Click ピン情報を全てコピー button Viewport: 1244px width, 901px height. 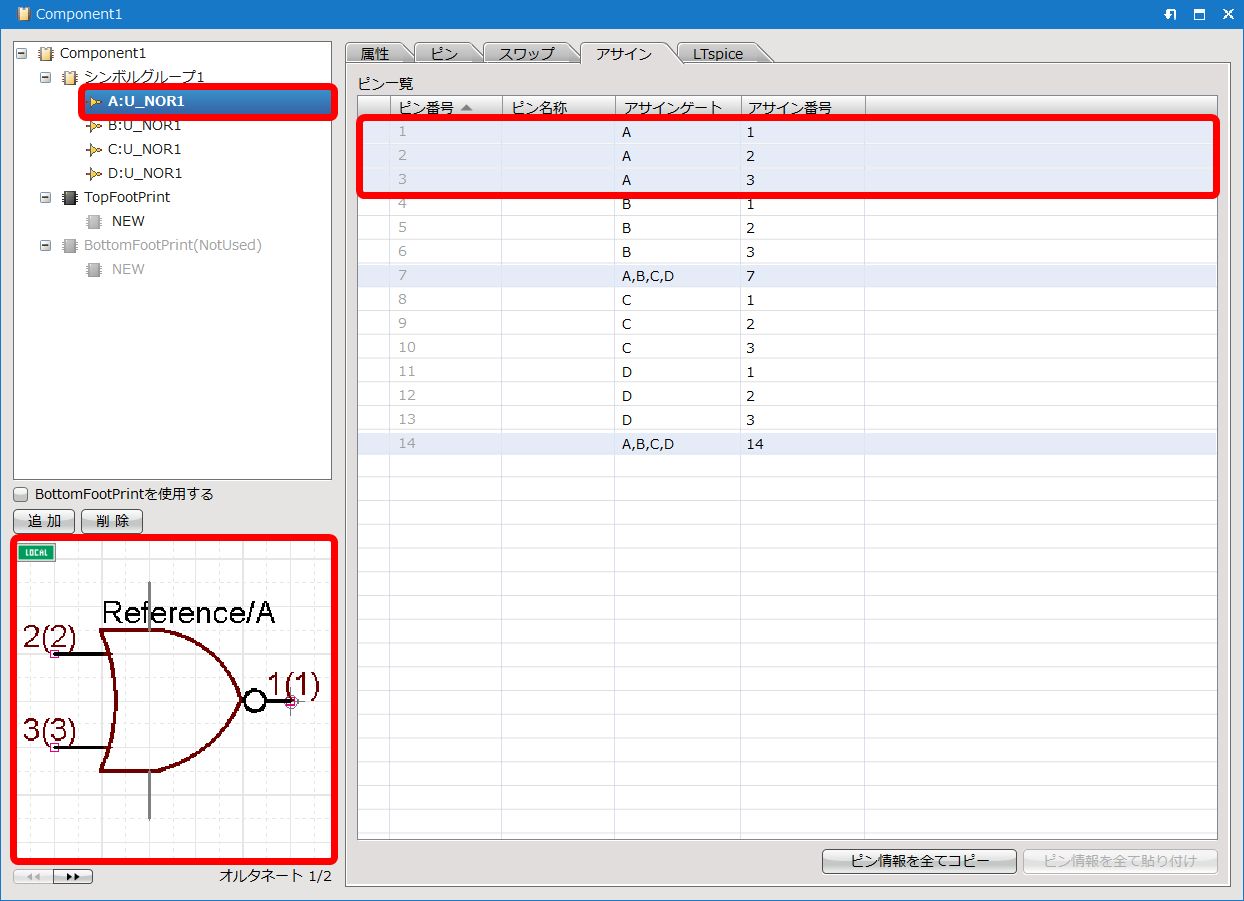919,861
